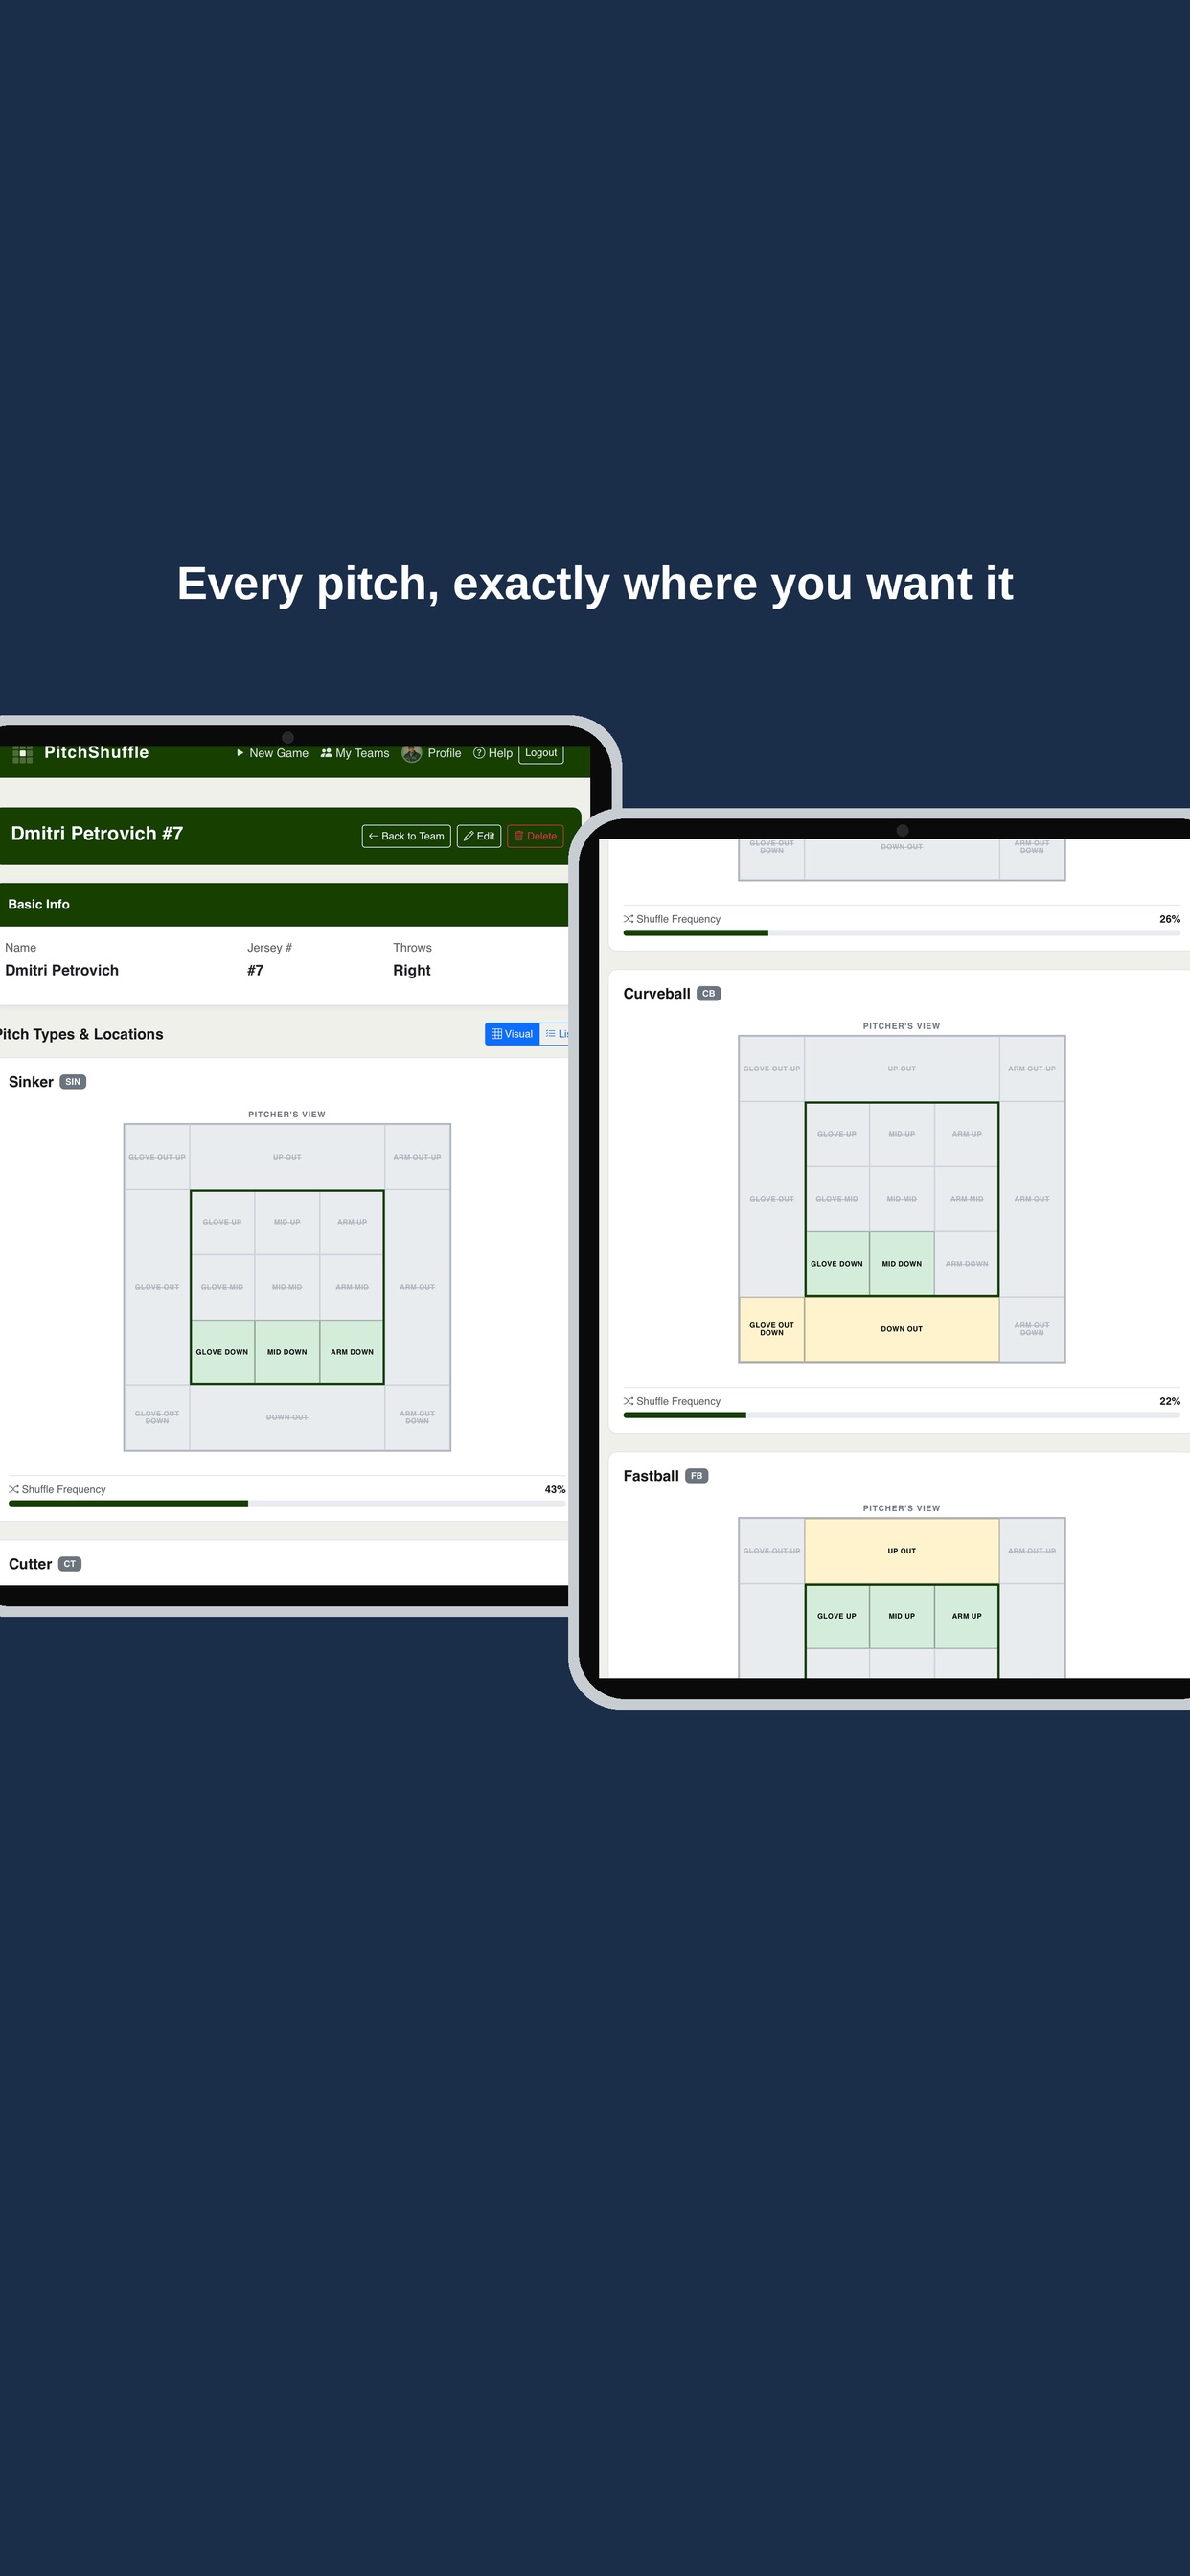Enable Sinker's Glove Up zone
The width and height of the screenshot is (1190, 2576).
point(222,1222)
